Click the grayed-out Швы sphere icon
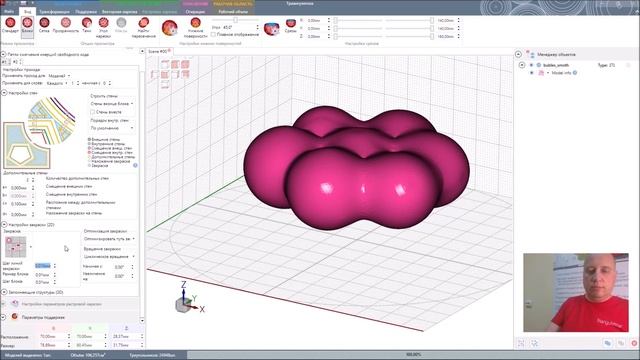 [x=121, y=23]
